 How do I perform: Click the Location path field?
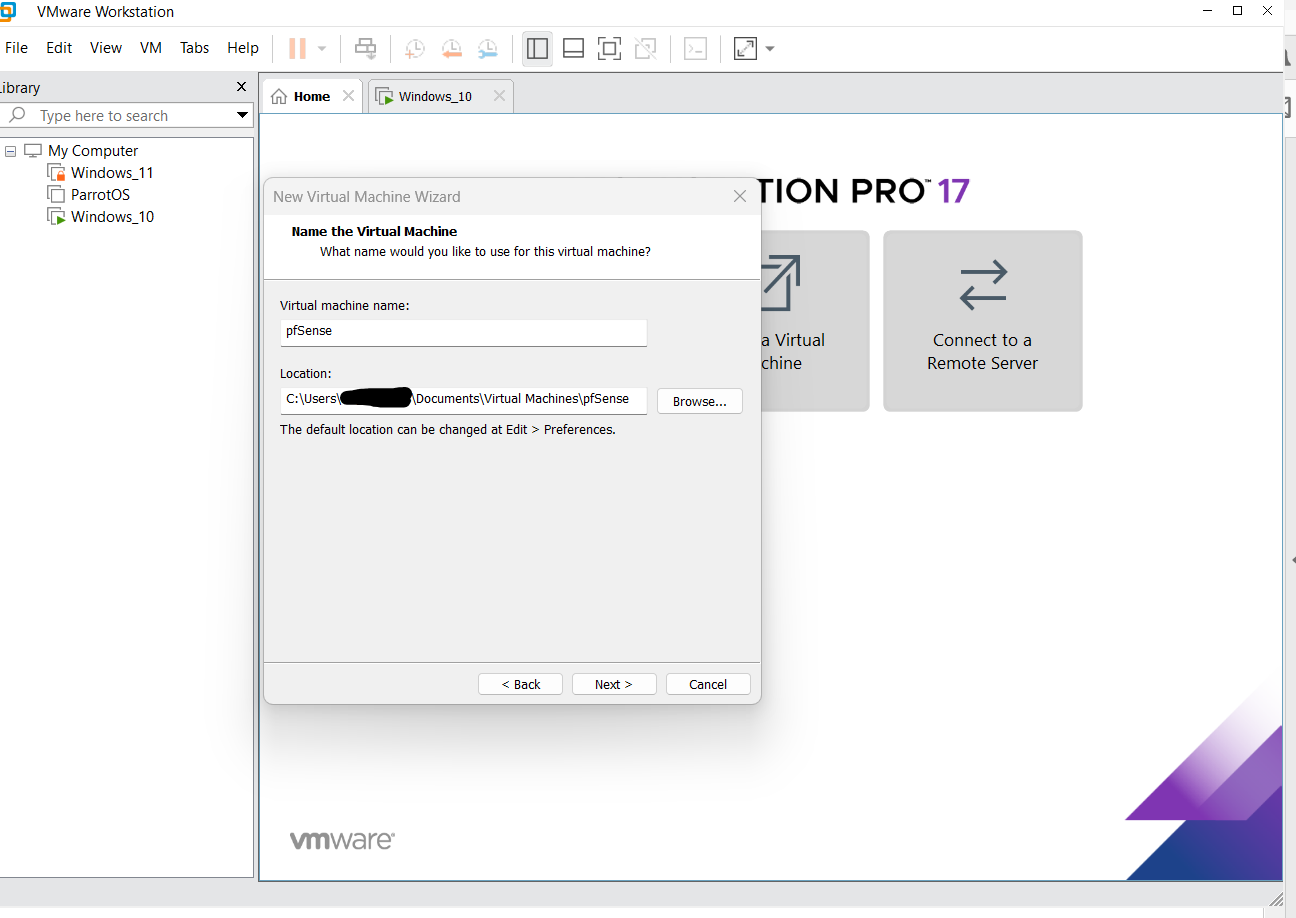point(464,400)
